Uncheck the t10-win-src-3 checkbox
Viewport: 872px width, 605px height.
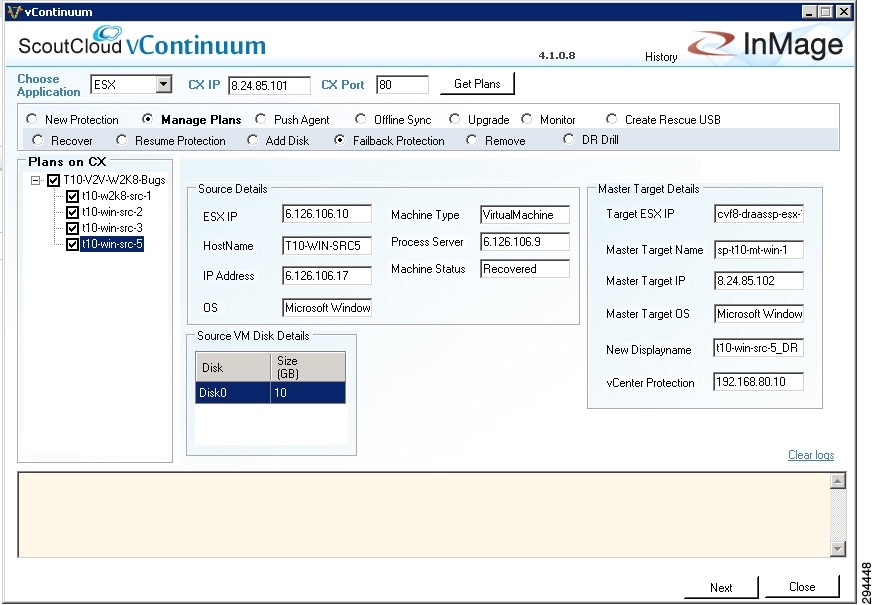pos(72,229)
